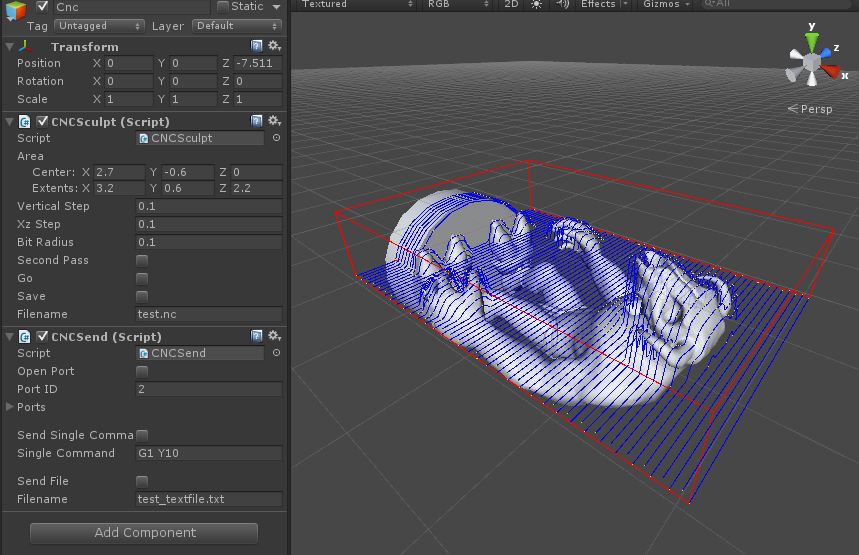
Task: Click the Transform axes icon
Action: (x=25, y=47)
